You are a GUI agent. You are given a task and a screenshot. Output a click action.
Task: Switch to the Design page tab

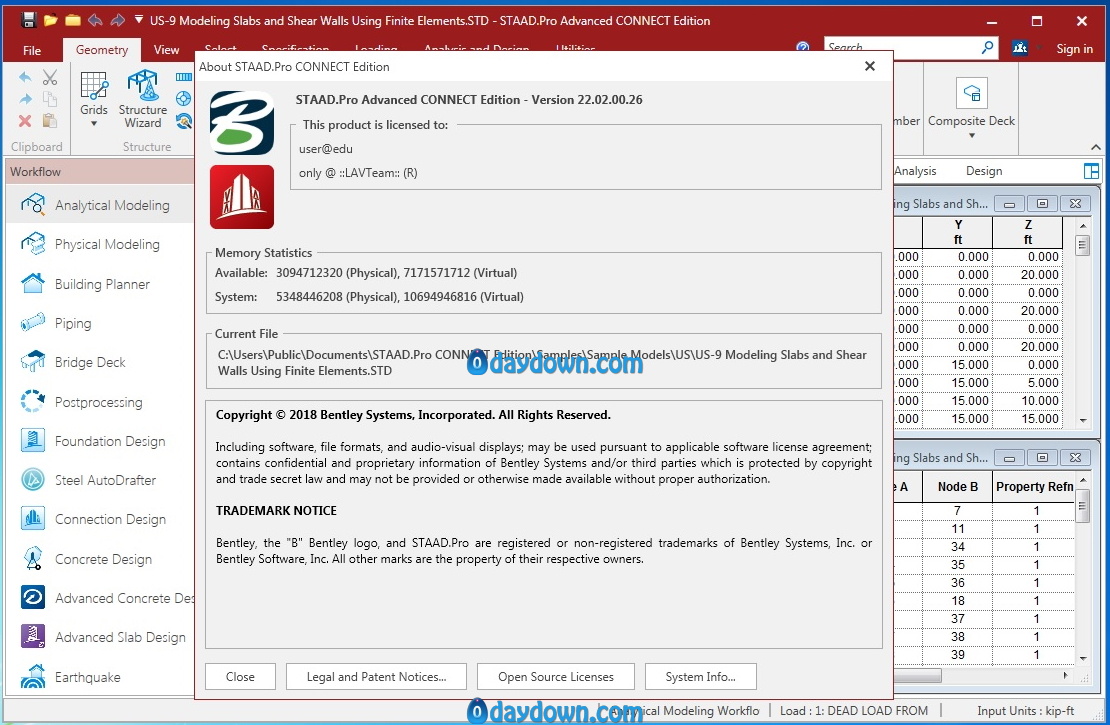(x=984, y=171)
